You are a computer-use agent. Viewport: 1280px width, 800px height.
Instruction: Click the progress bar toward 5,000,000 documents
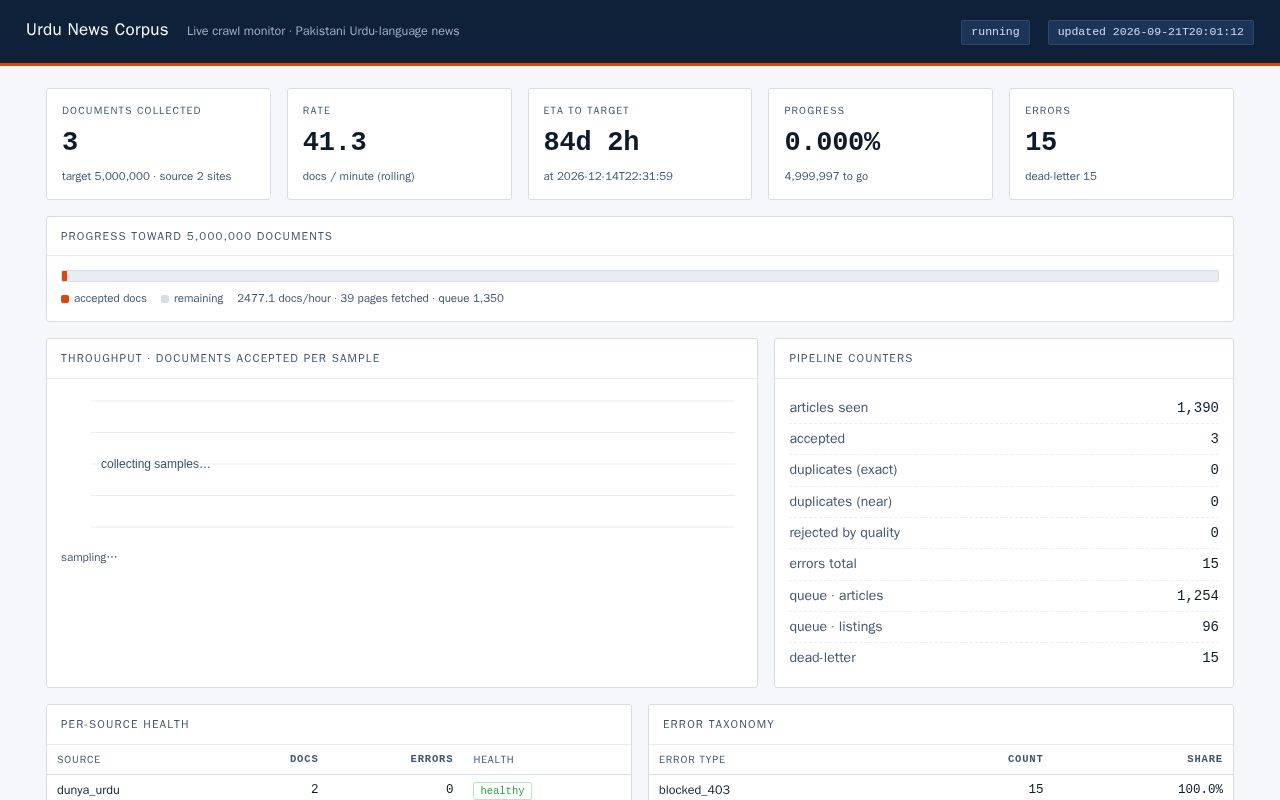(x=640, y=276)
